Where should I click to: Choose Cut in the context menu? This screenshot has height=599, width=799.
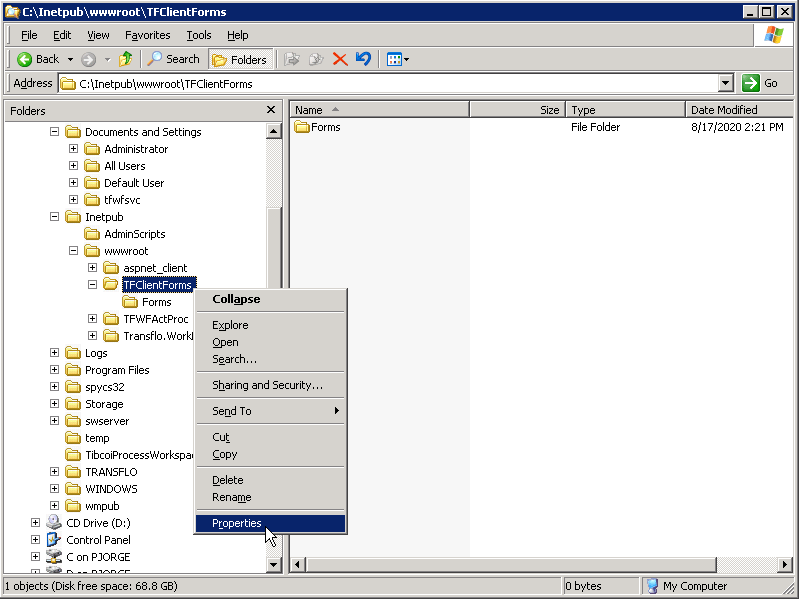[271, 437]
